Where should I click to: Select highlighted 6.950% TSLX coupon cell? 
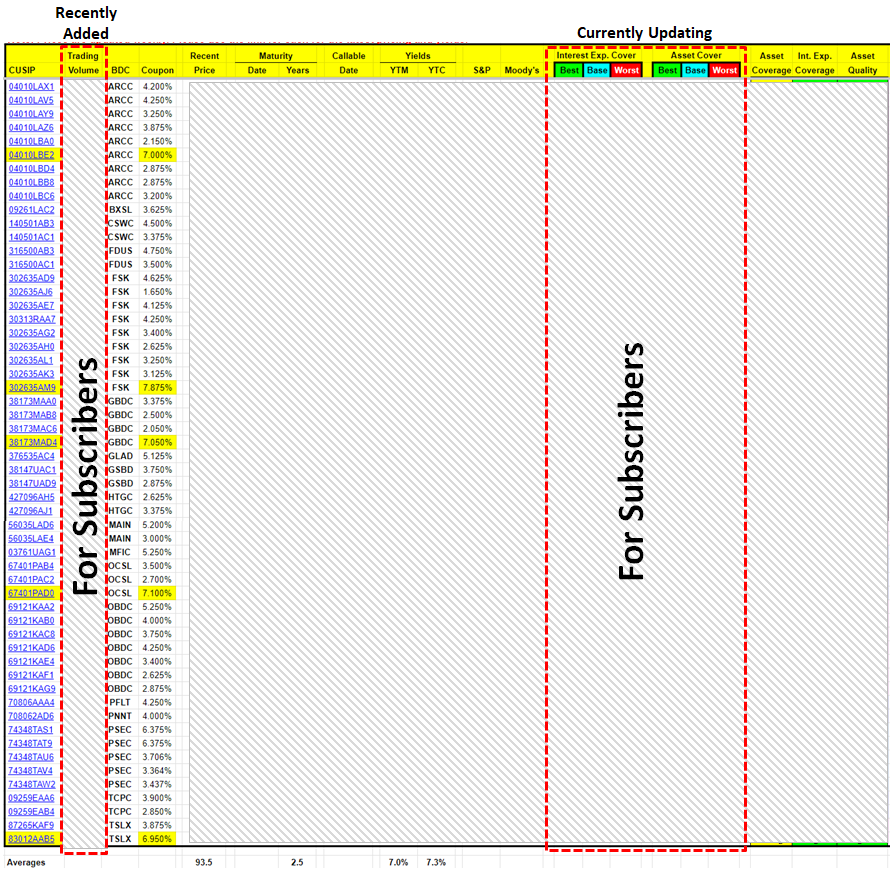(157, 839)
